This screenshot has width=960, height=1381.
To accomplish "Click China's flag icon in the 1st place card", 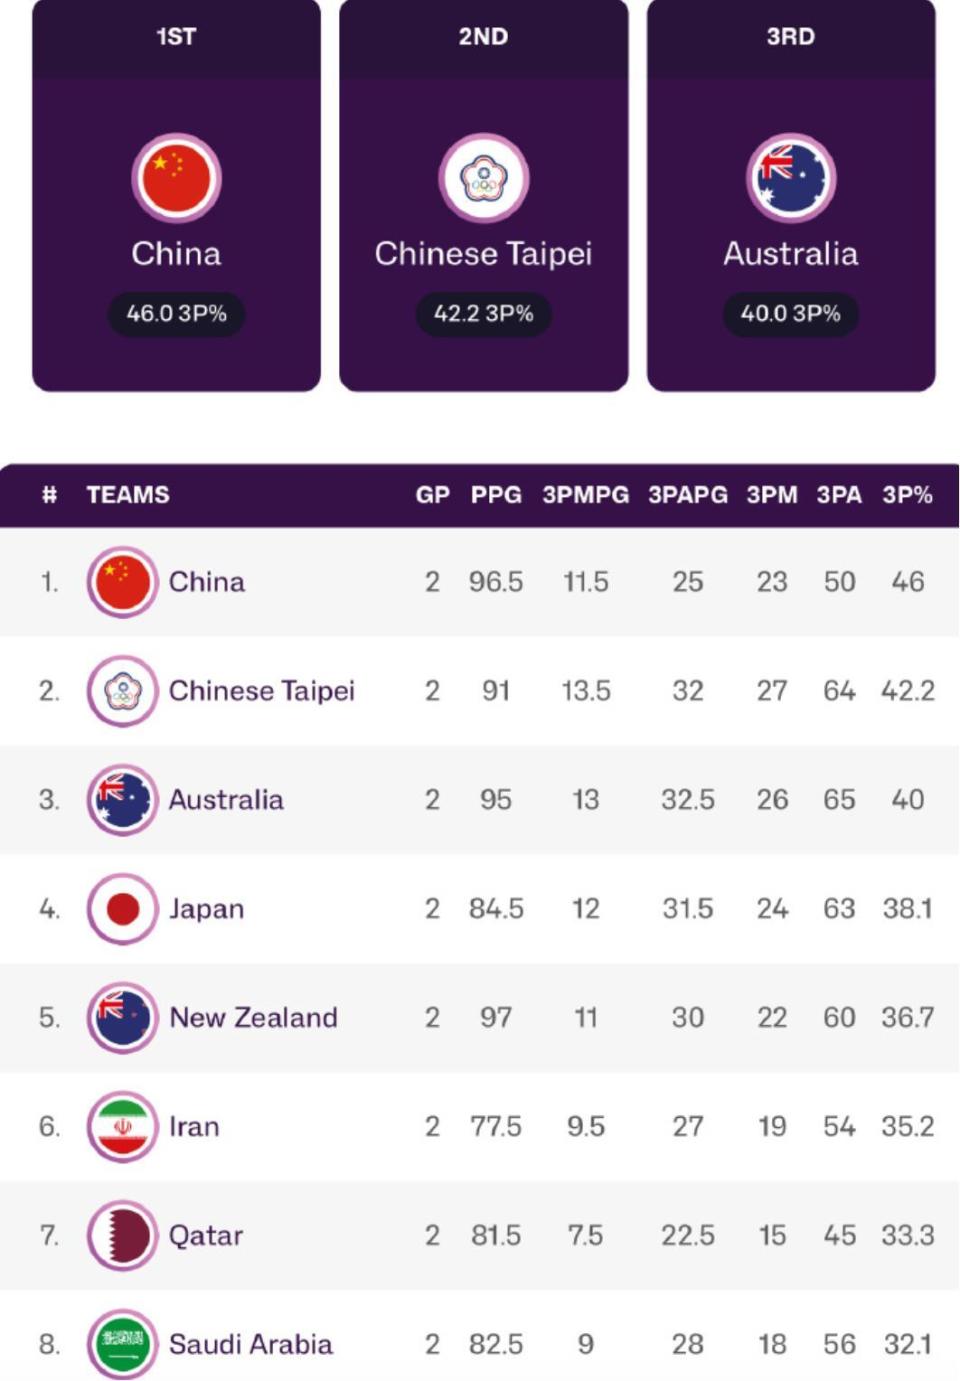I will point(176,178).
